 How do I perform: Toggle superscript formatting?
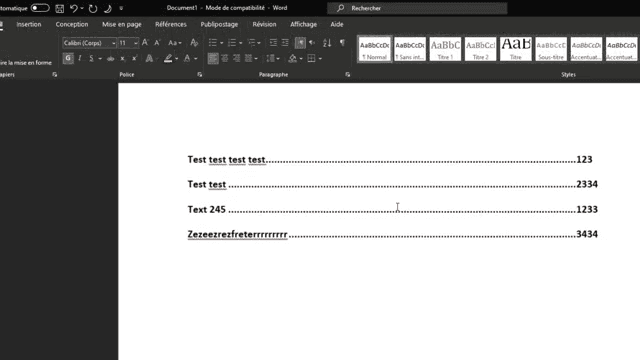click(134, 58)
